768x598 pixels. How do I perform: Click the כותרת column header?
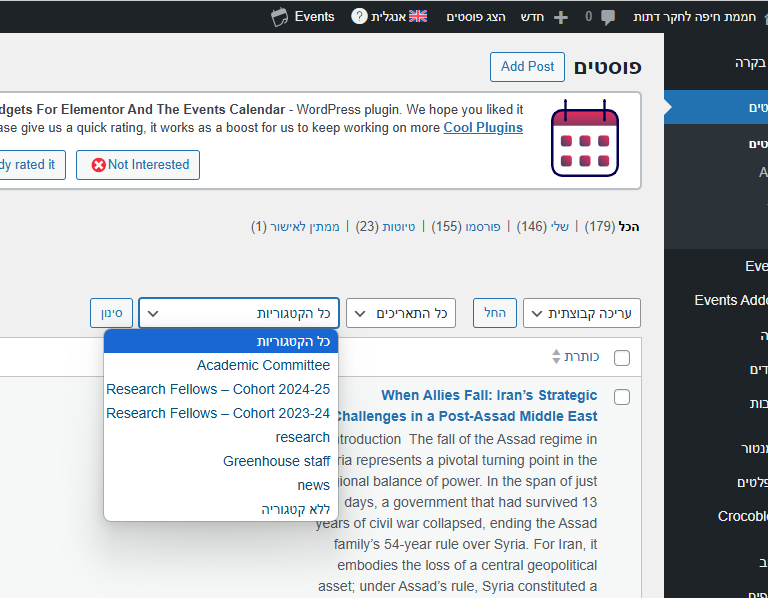[x=581, y=357]
